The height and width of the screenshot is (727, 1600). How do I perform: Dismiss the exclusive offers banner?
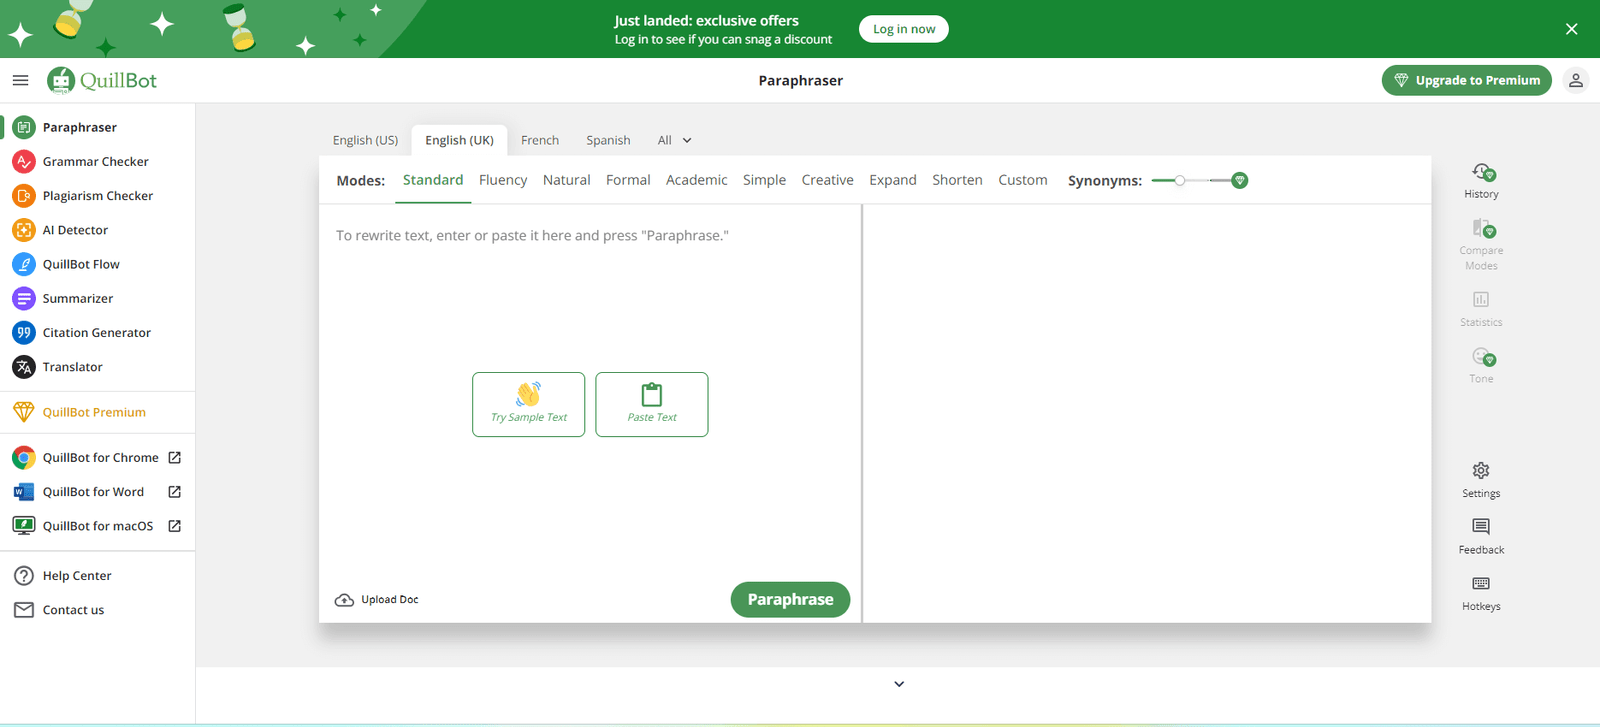1571,29
